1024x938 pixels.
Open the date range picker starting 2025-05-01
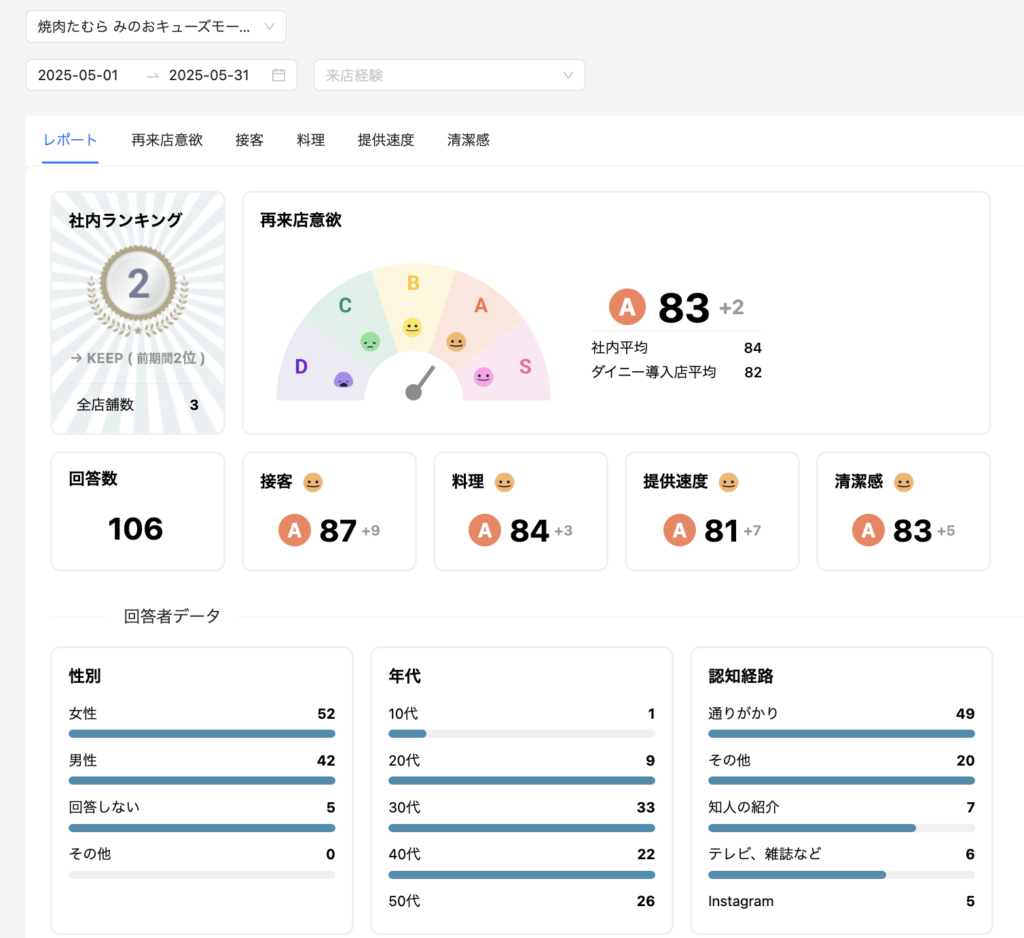click(85, 75)
